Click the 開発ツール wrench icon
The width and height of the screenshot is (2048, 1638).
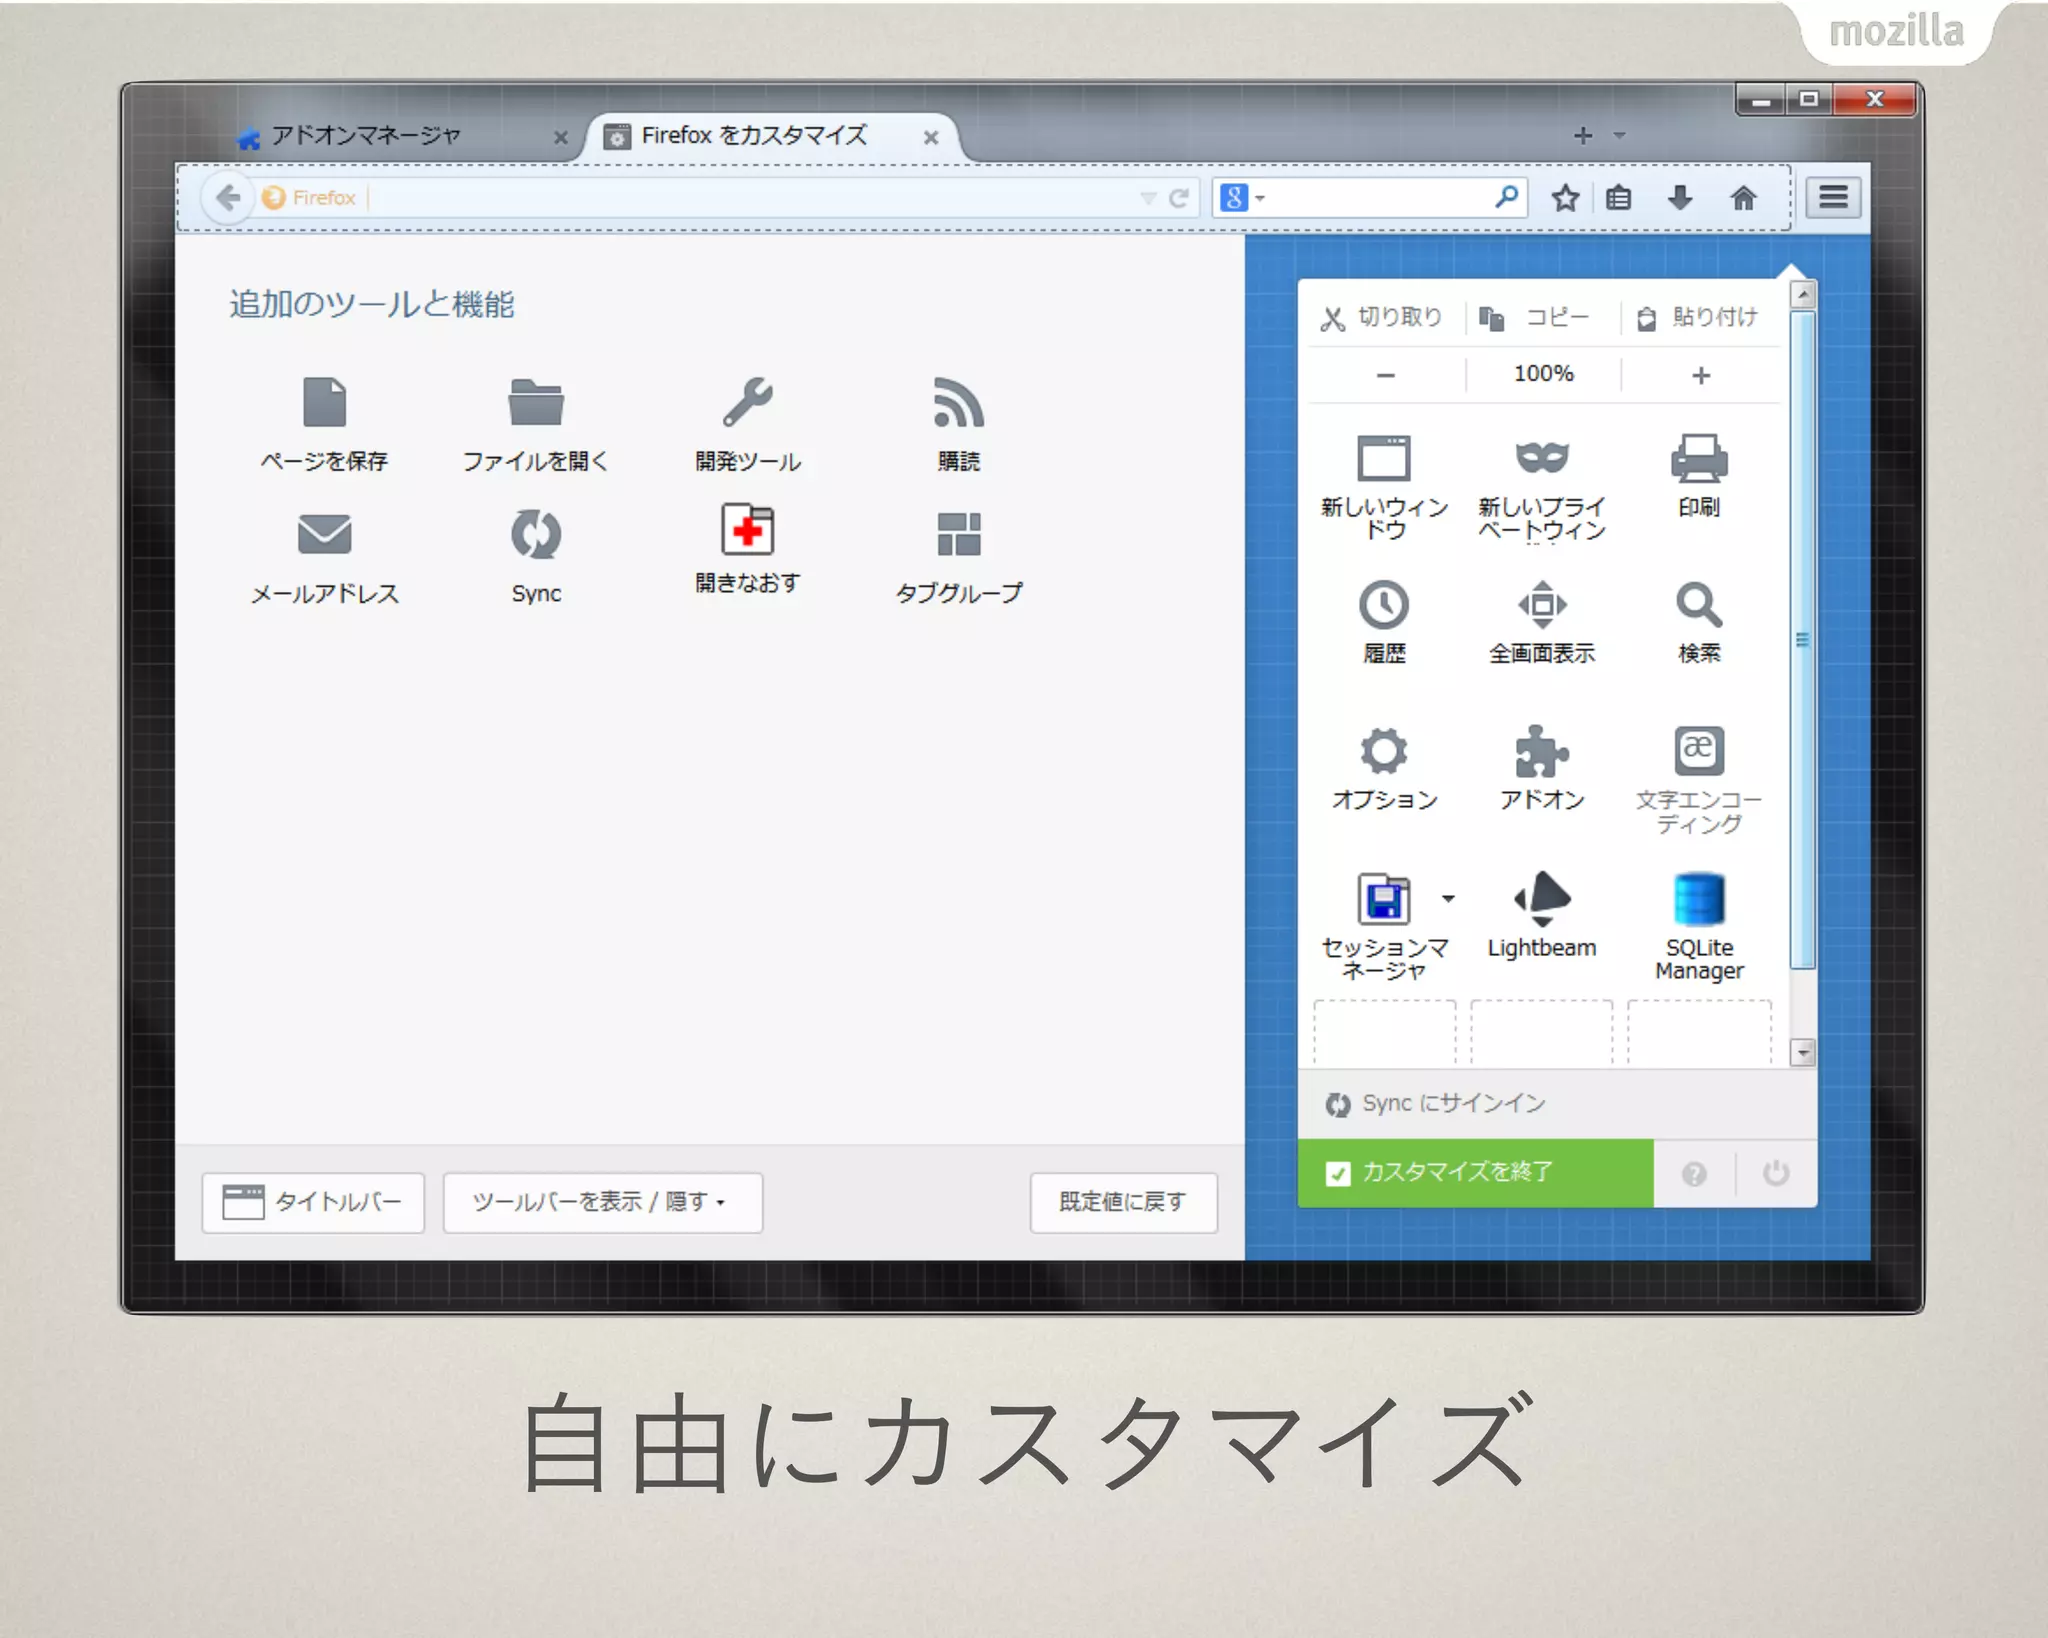[747, 403]
